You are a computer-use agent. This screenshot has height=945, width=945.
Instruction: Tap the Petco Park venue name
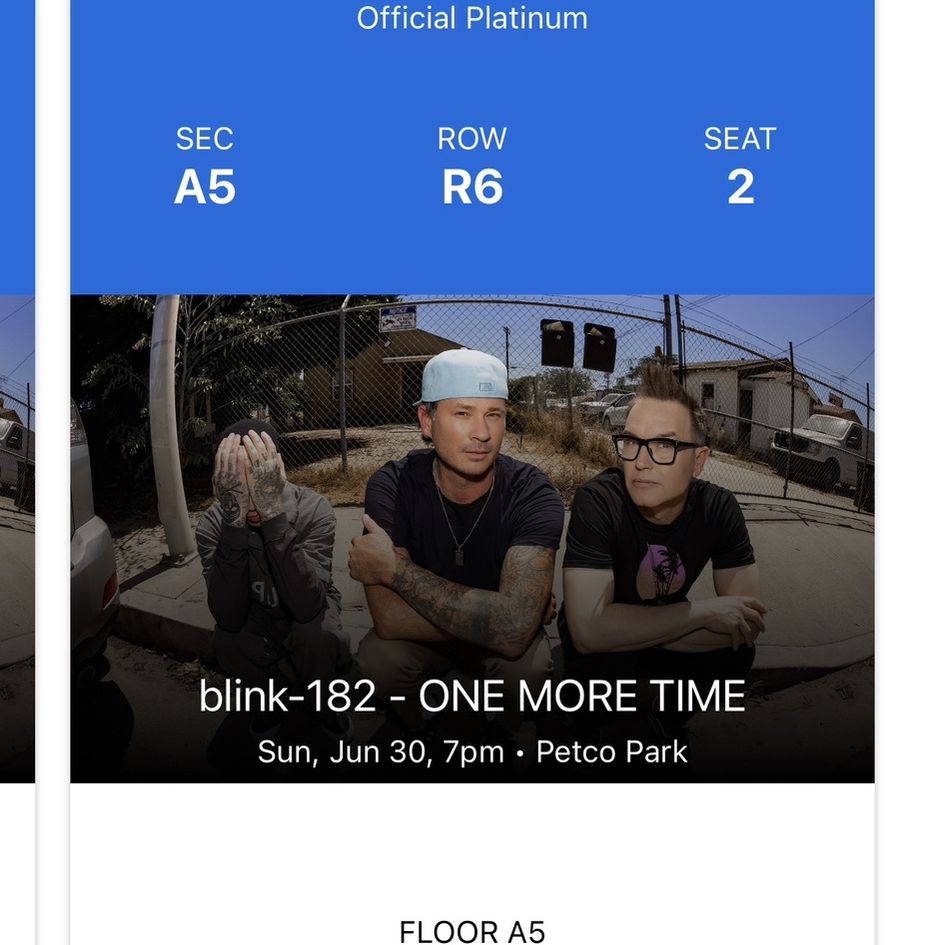pos(612,752)
